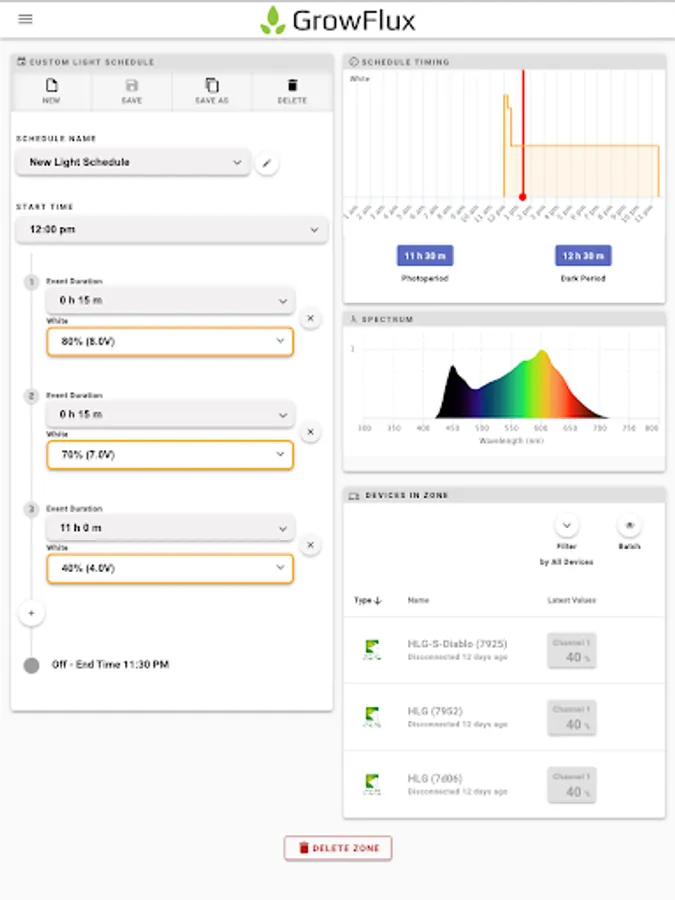Click the GrowFlux logo
This screenshot has width=675, height=900.
pyautogui.click(x=338, y=21)
